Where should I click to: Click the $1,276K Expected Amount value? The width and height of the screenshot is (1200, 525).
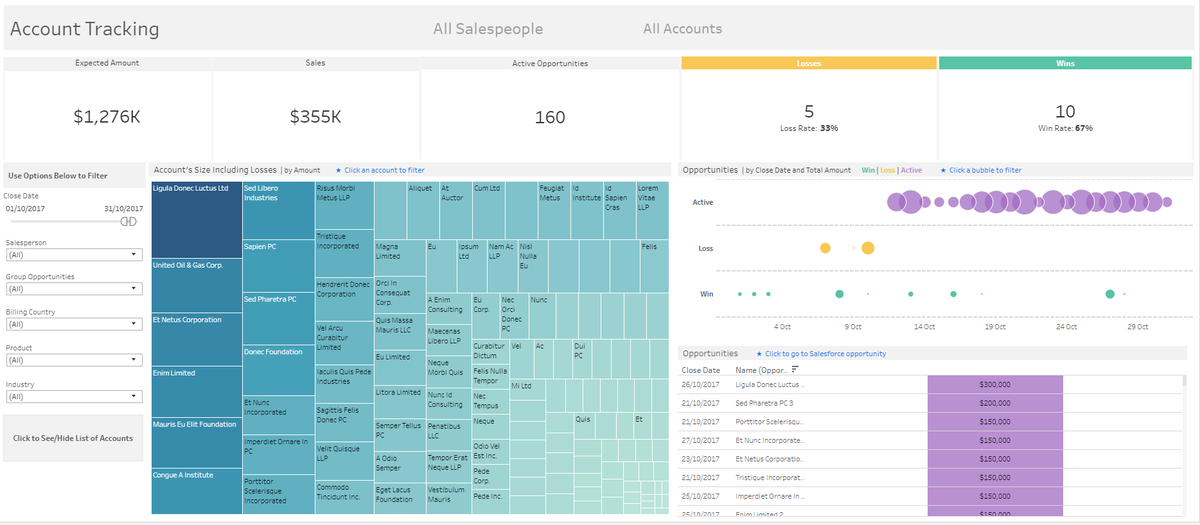107,117
